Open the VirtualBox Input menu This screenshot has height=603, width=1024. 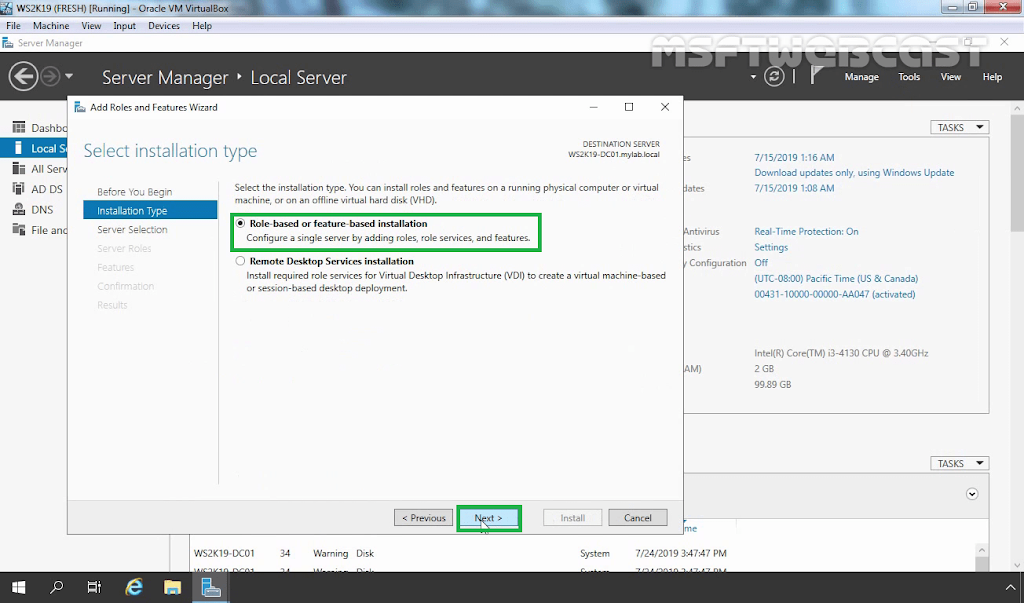124,25
